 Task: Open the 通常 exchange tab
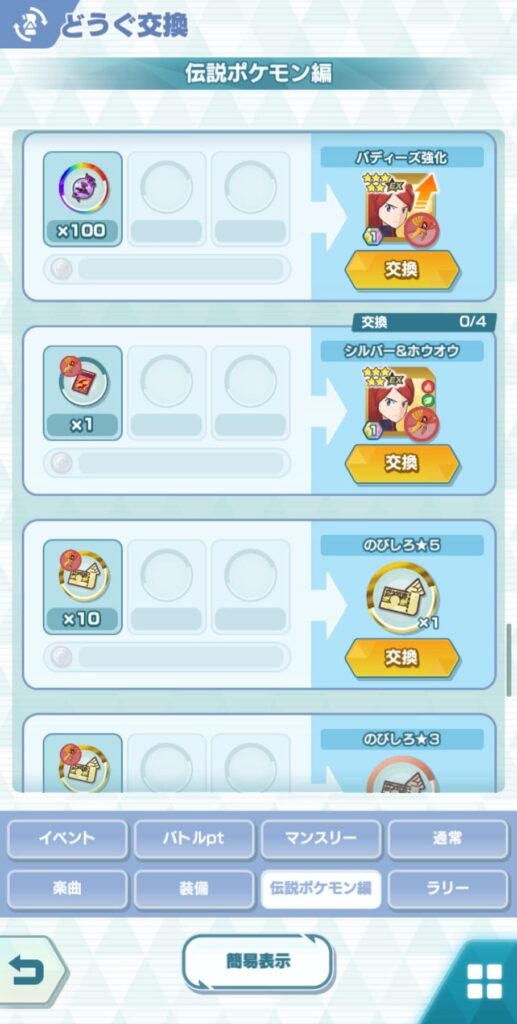[x=447, y=839]
